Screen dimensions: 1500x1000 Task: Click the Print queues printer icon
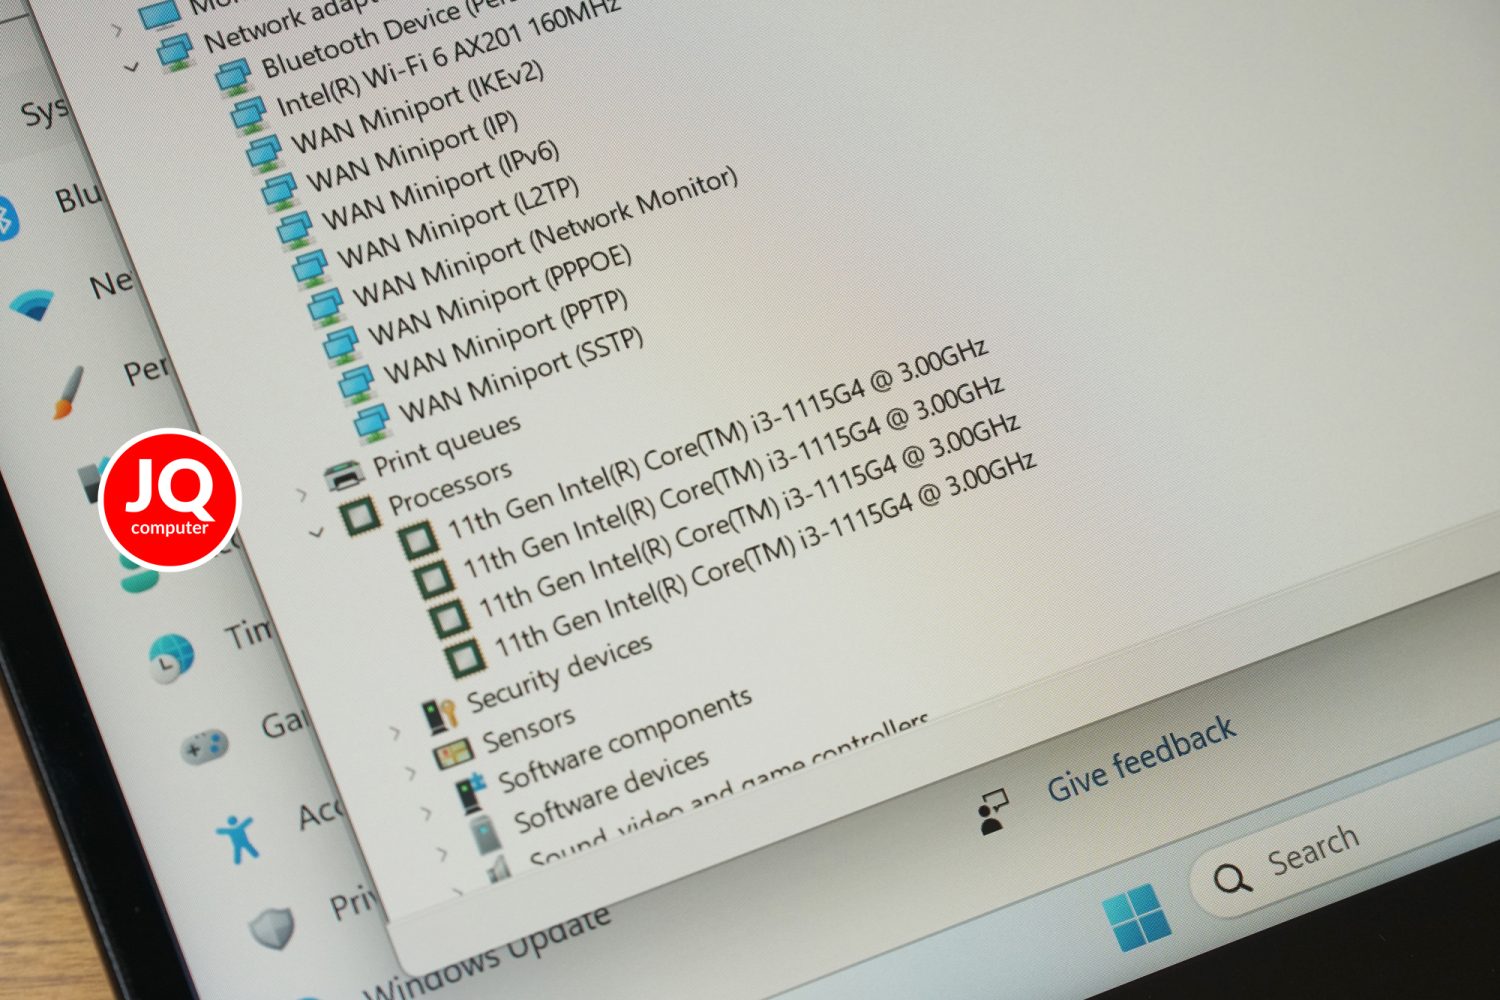tap(345, 475)
